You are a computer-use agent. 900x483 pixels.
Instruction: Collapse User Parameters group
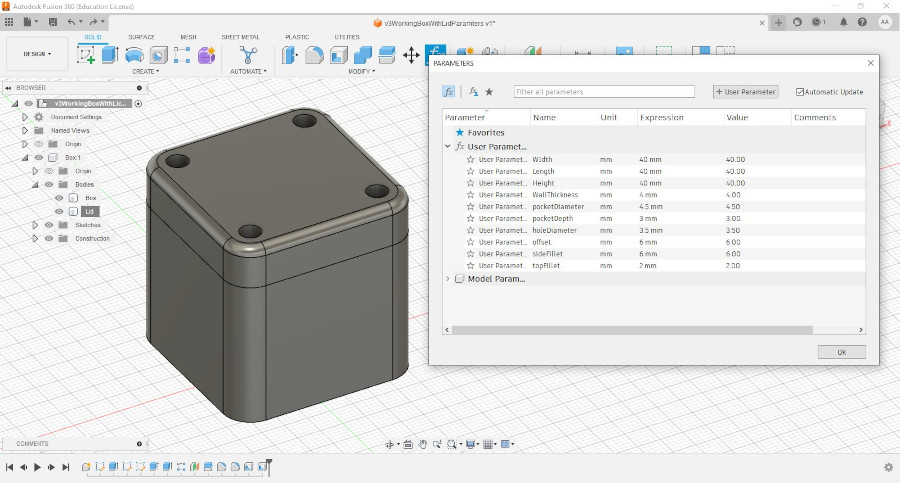(x=448, y=146)
